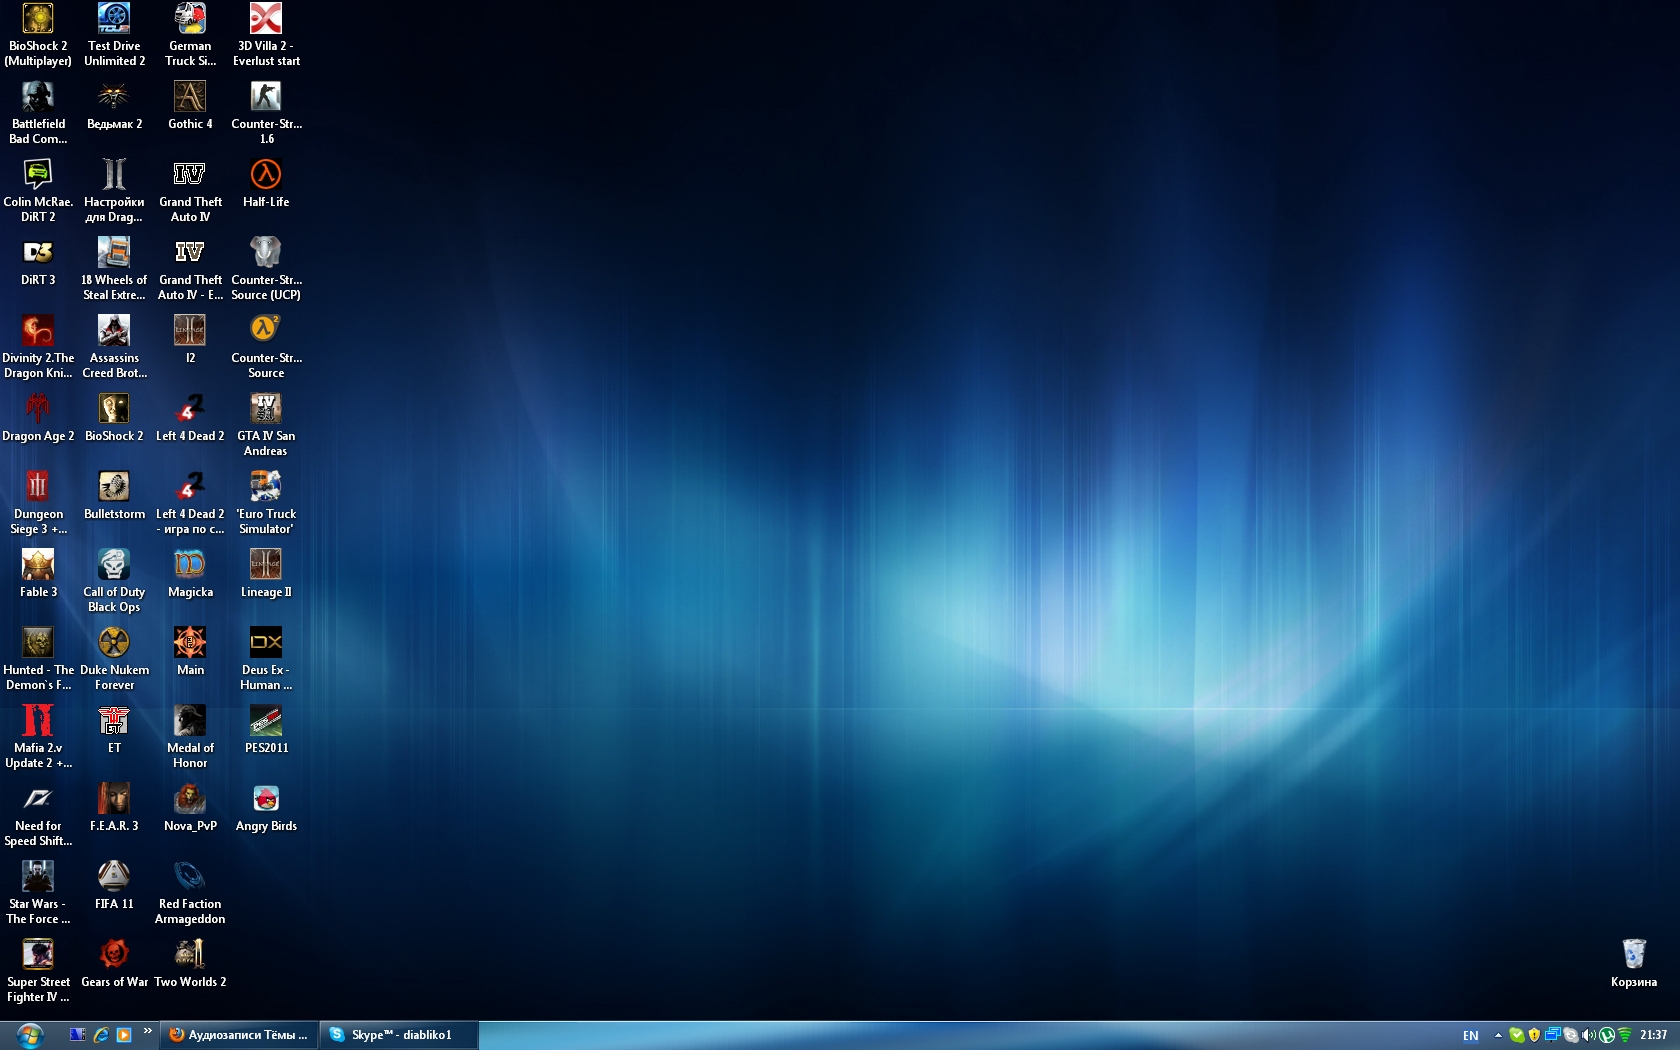
Task: Select the Ведьмак 2 desktop icon
Action: pyautogui.click(x=114, y=106)
